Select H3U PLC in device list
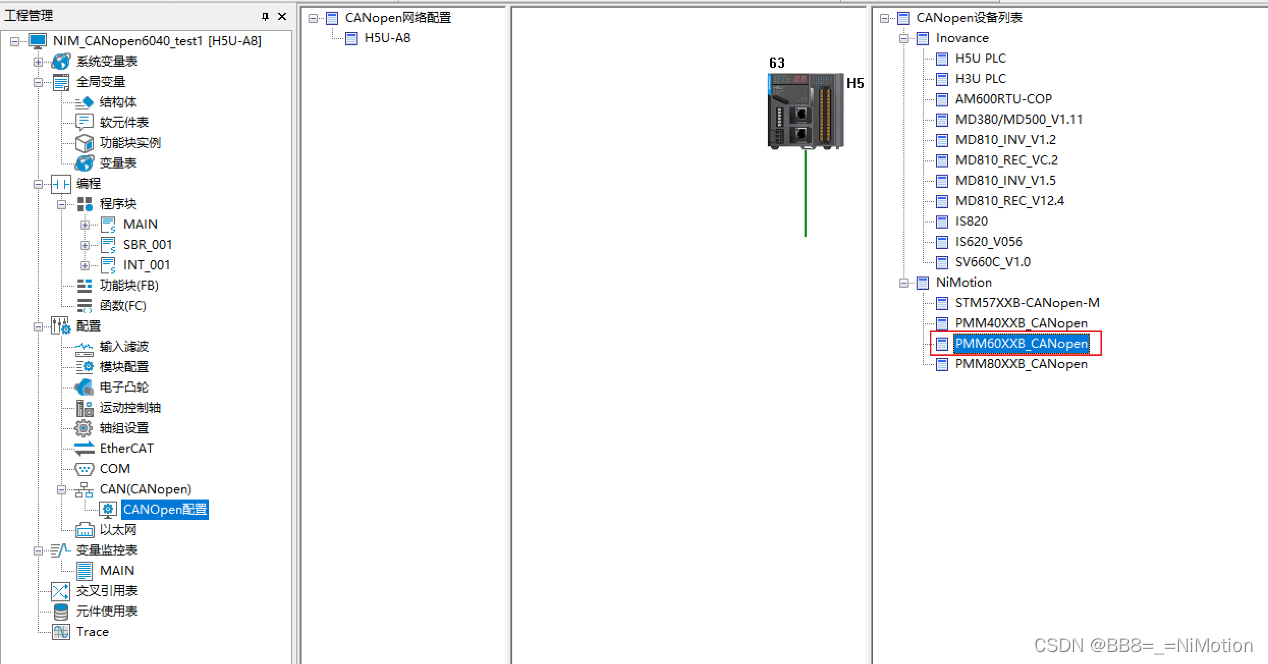Image resolution: width=1268 pixels, height=664 pixels. click(980, 79)
